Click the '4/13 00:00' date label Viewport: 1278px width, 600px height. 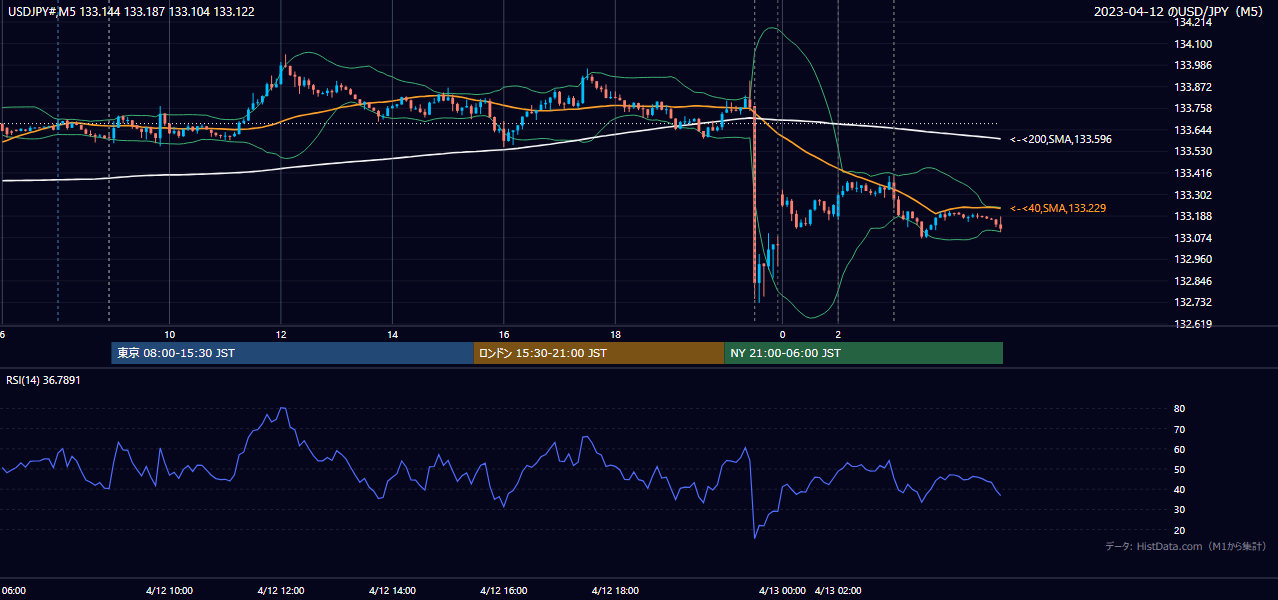point(782,591)
